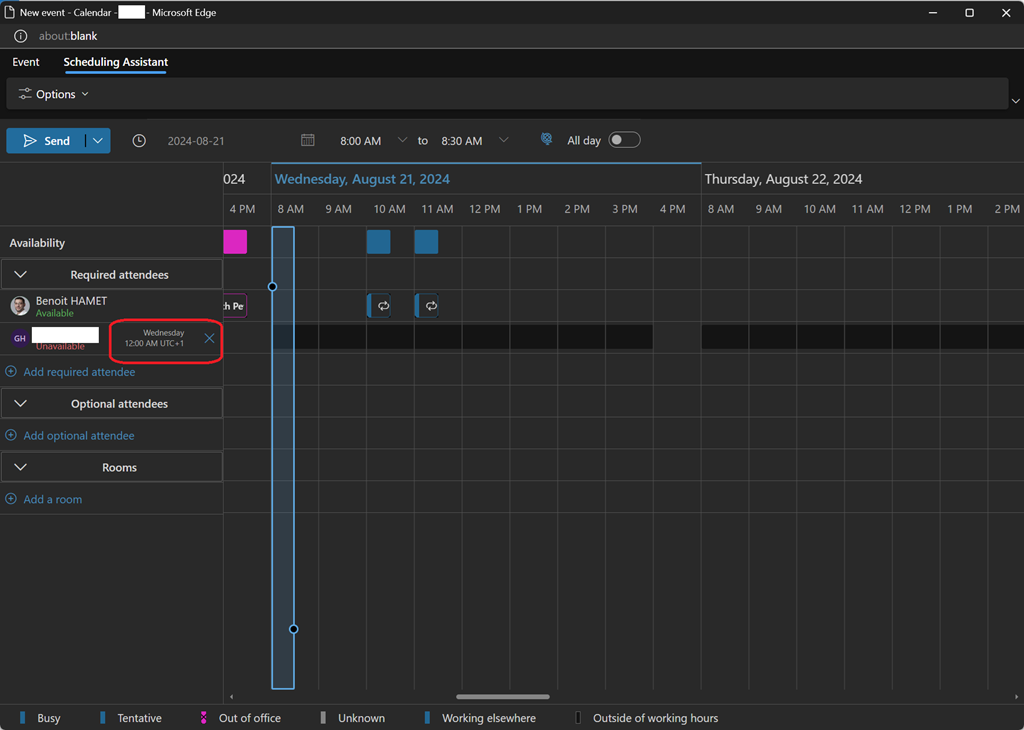The image size is (1024, 730).
Task: Click the clock icon beside the date
Action: pos(139,141)
